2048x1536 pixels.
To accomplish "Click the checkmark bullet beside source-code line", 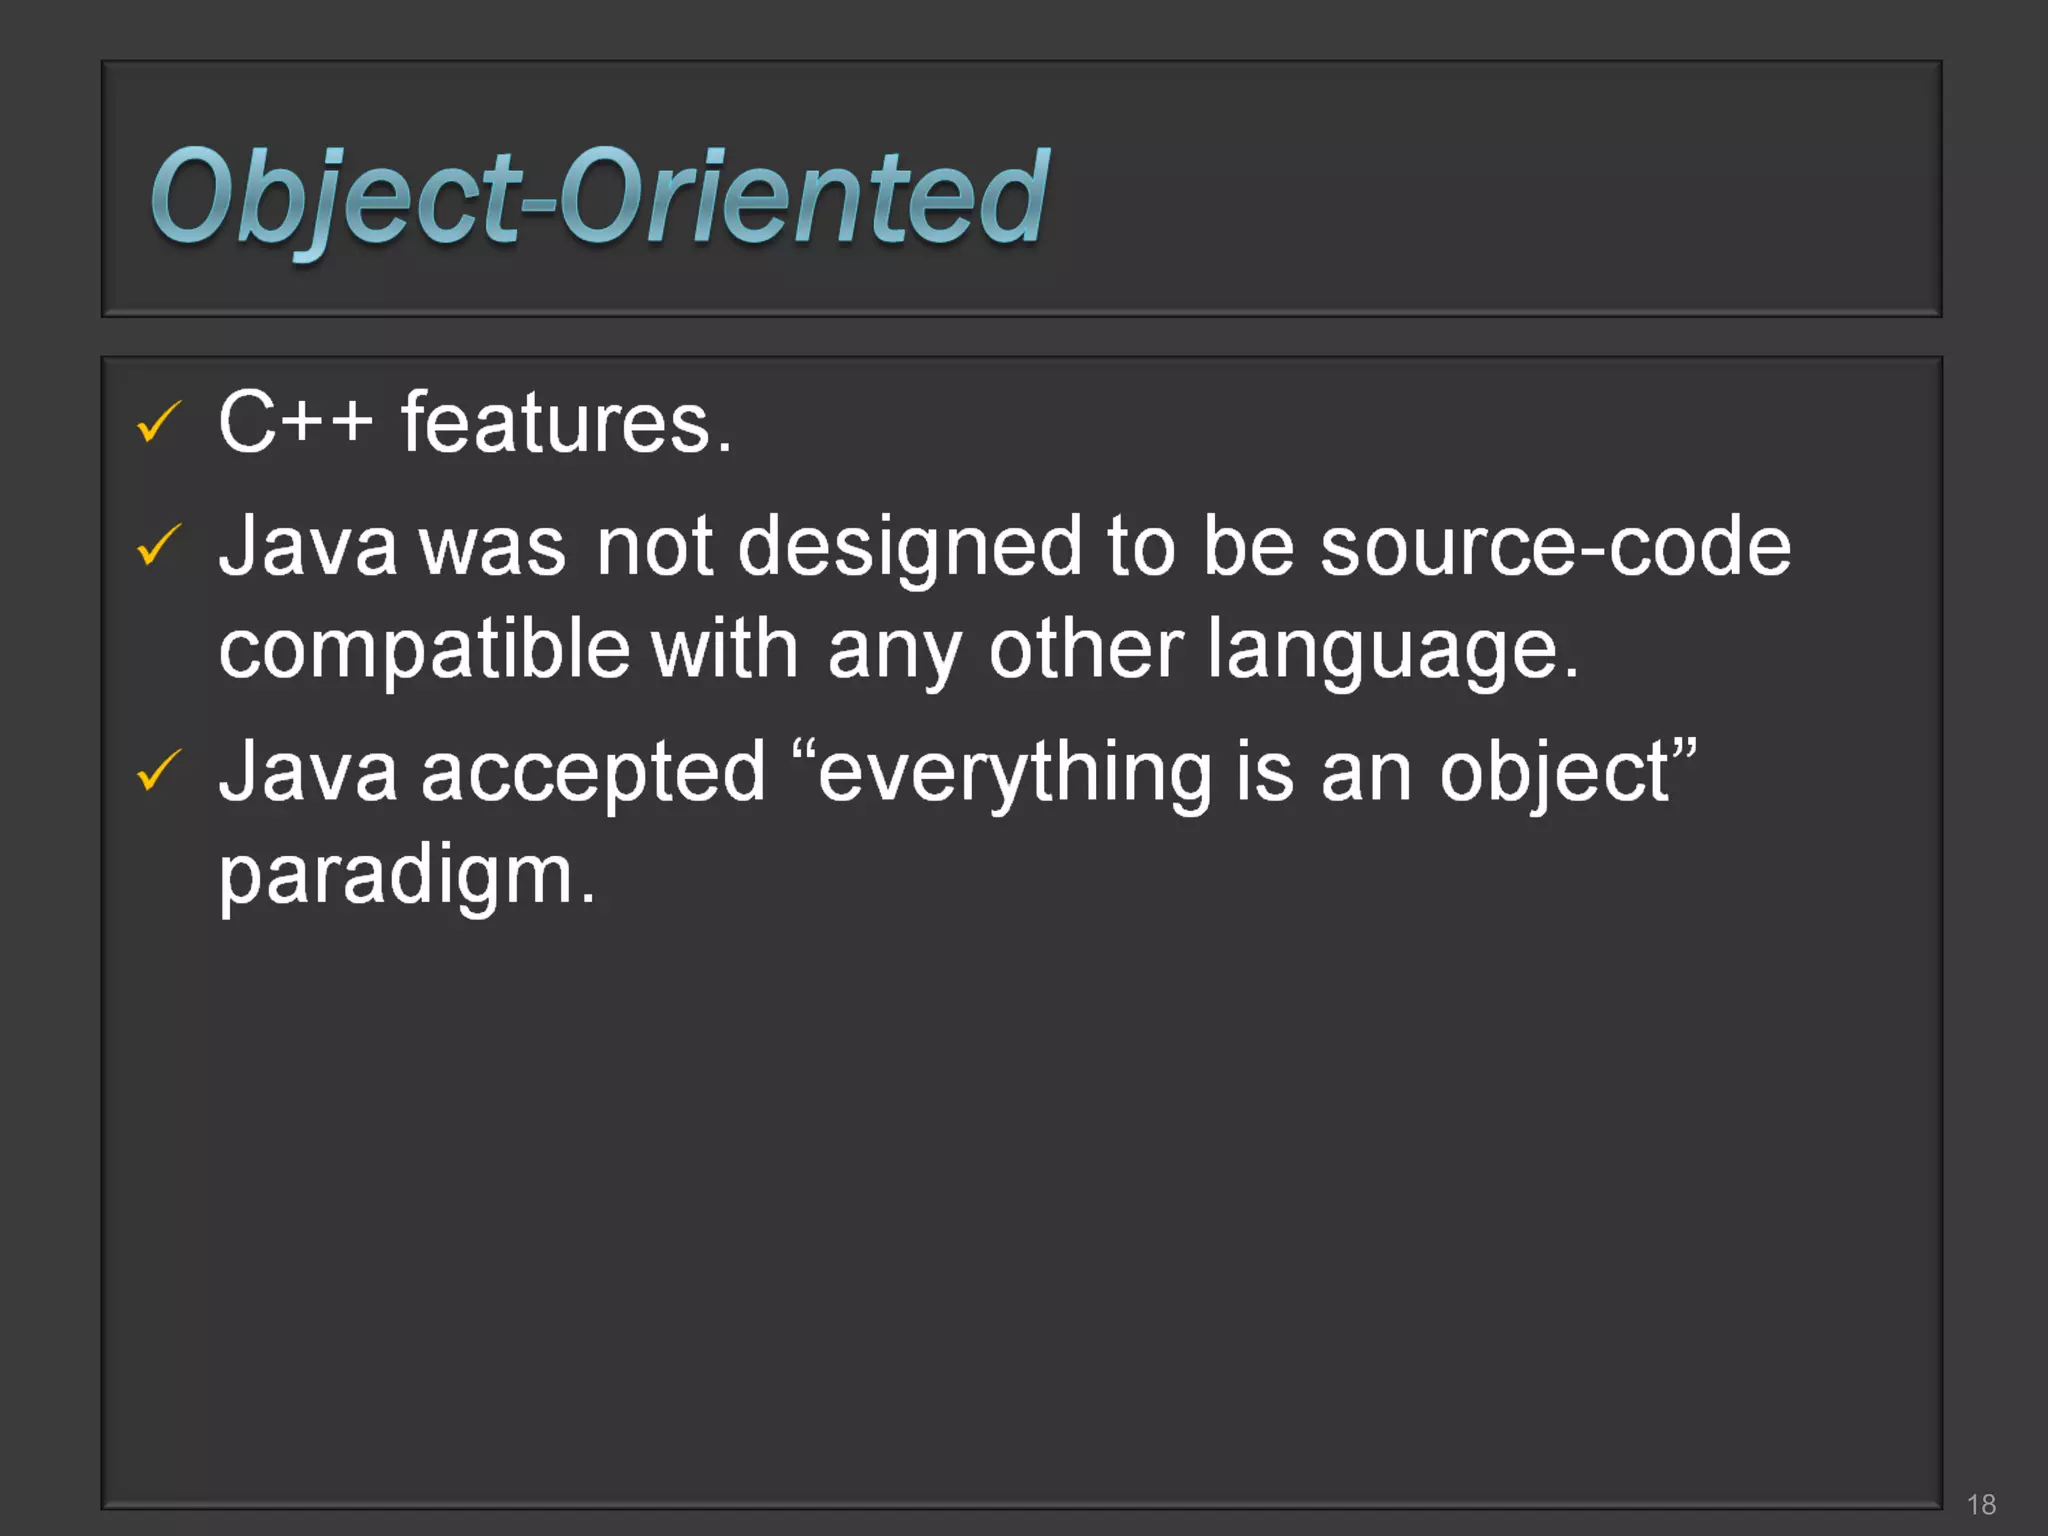I will pos(158,545).
